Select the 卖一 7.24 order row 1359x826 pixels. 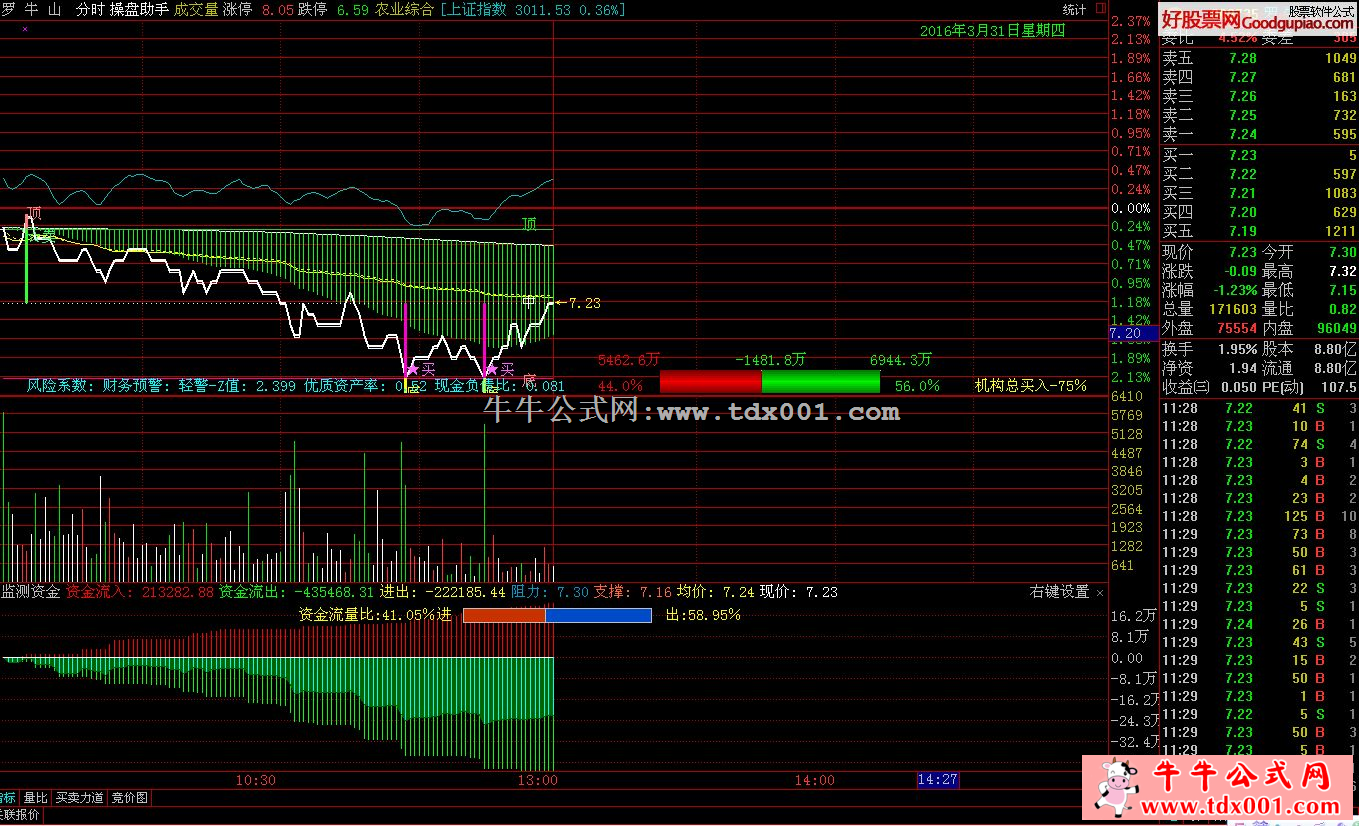click(x=1259, y=134)
